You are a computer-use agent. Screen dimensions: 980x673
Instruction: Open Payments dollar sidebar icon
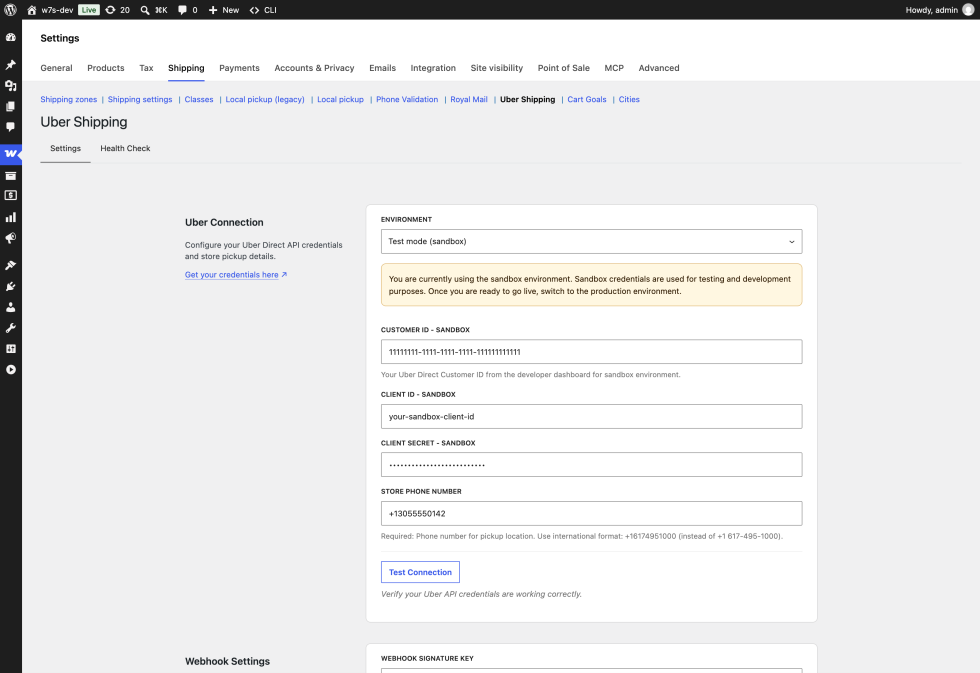pos(11,196)
